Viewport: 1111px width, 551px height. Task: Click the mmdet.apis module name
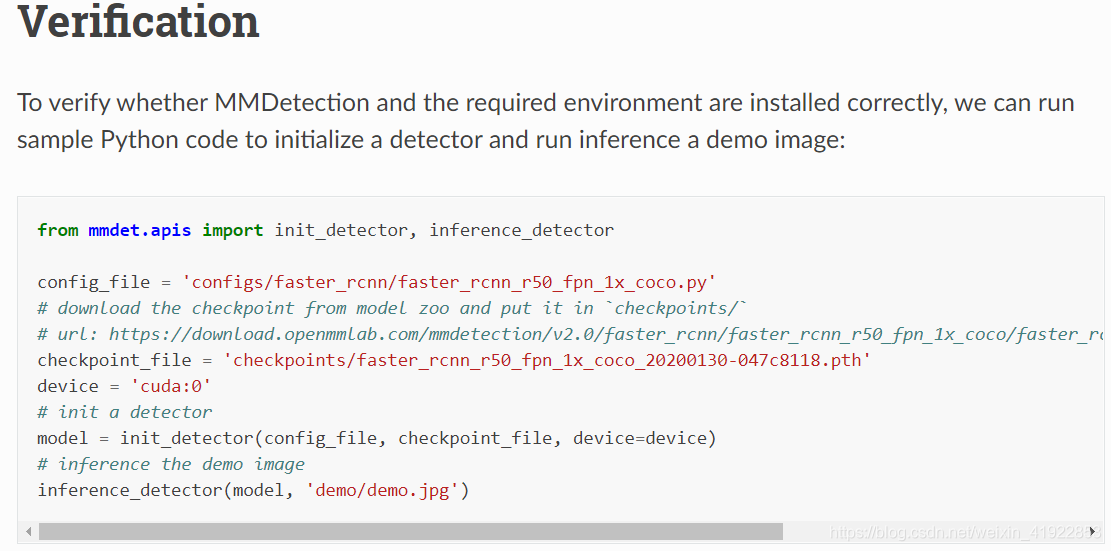[x=140, y=230]
